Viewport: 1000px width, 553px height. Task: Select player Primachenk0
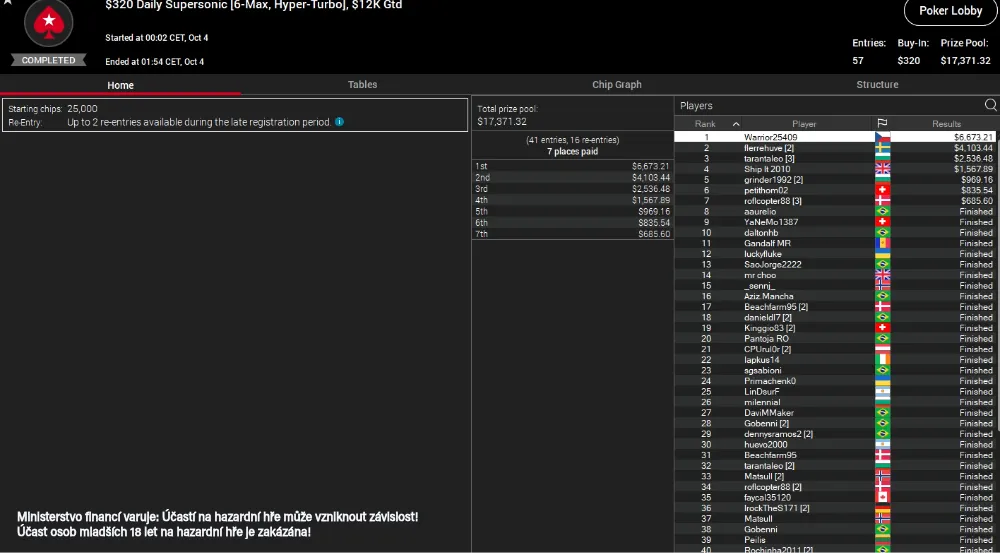(770, 381)
